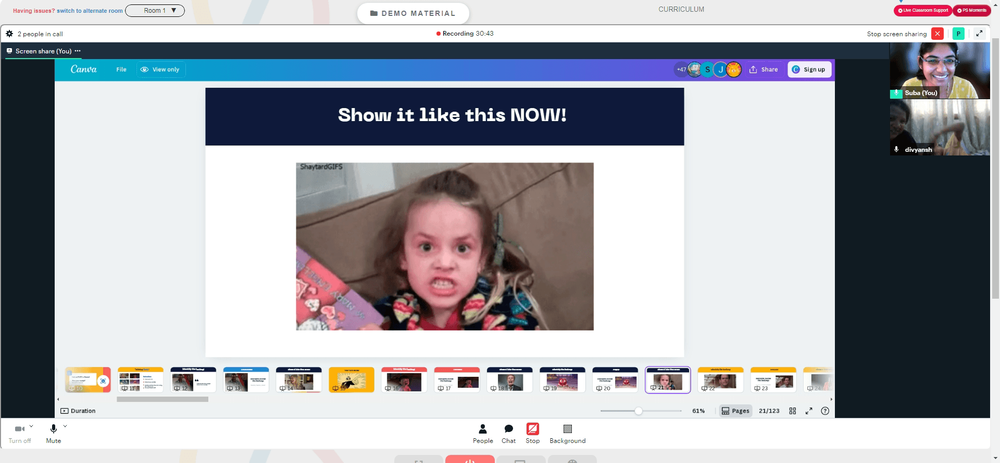Open DEMO MATERIAL folder button
Viewport: 1000px width, 463px height.
[413, 13]
